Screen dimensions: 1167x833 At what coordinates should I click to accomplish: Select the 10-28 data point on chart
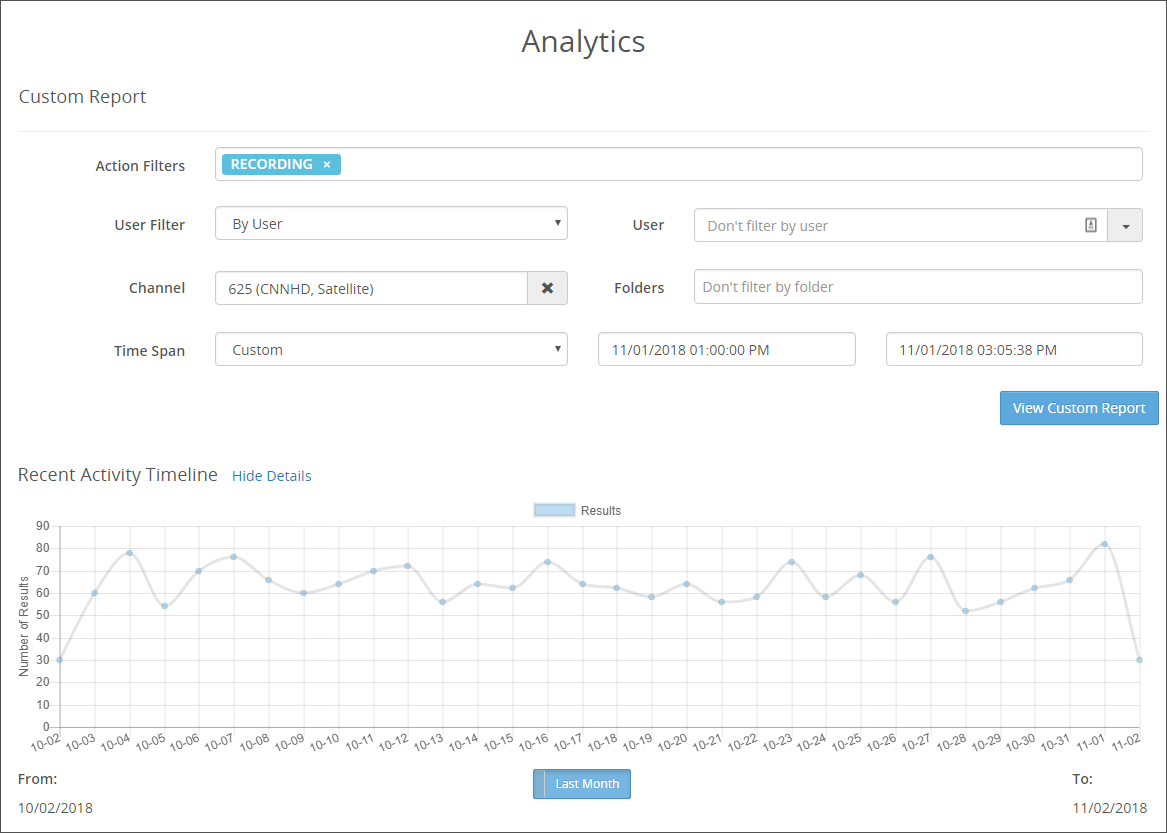tap(965, 611)
